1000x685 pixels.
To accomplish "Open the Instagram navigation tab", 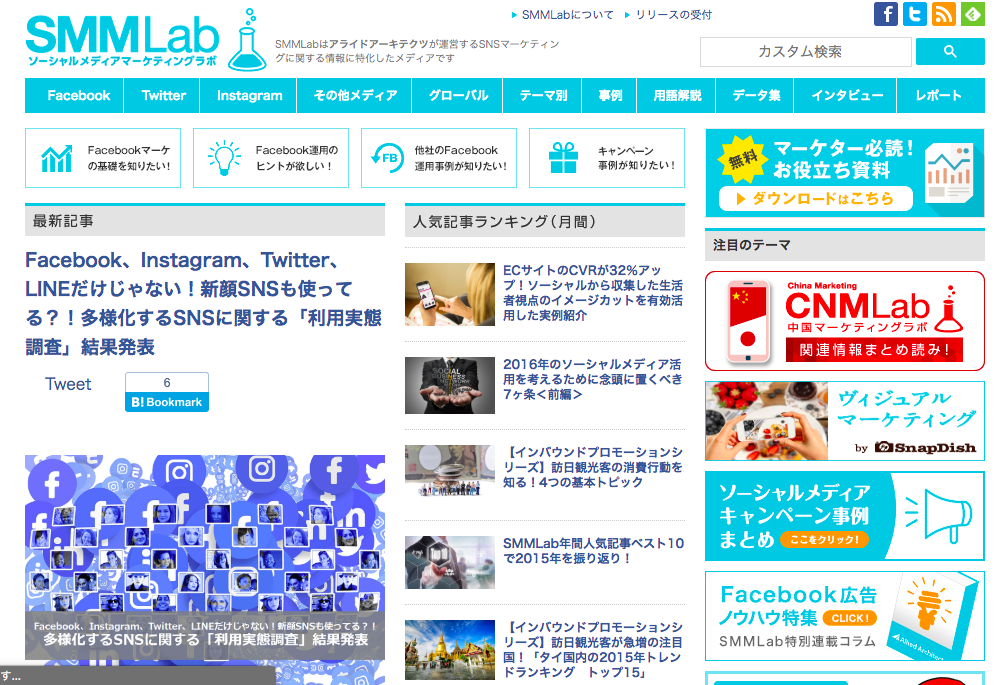I will point(249,96).
